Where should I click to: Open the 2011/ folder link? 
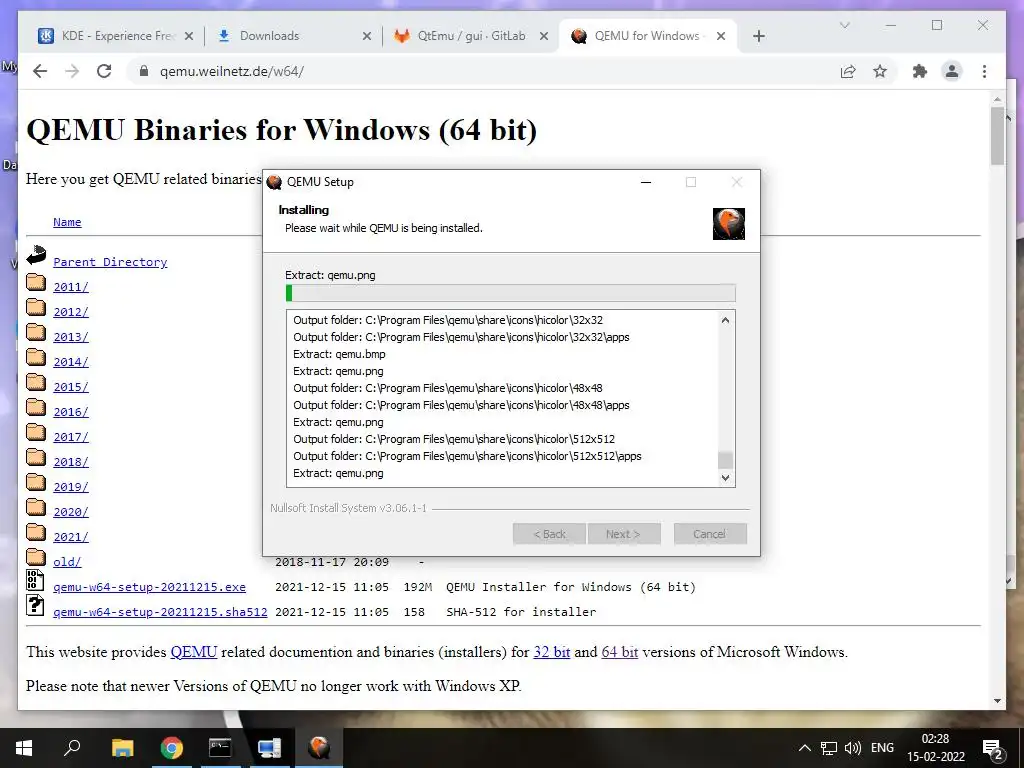coord(71,287)
